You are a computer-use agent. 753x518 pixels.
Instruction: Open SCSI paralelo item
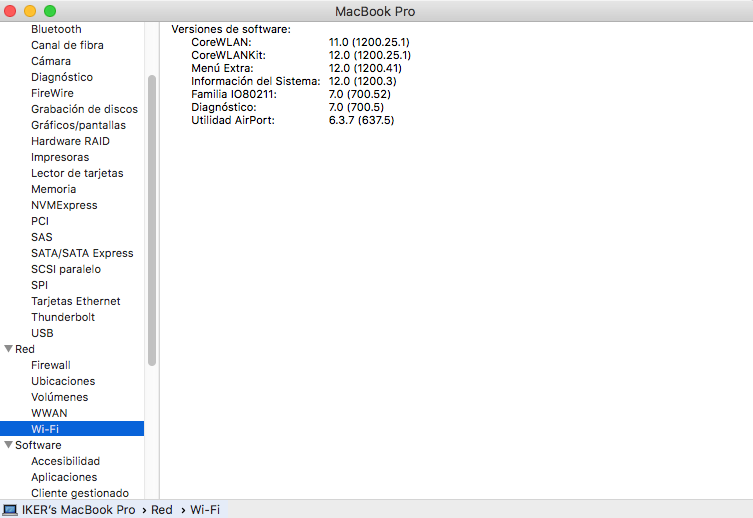[66, 269]
